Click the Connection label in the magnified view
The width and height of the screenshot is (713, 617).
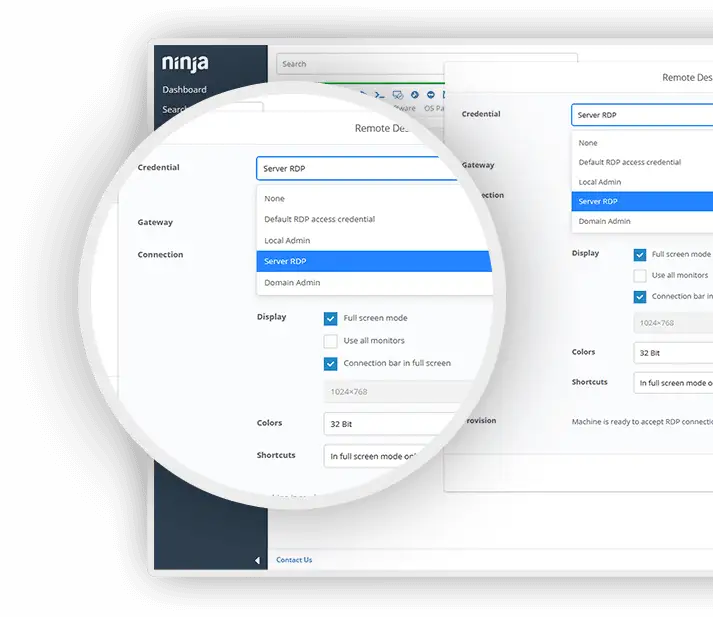(160, 255)
